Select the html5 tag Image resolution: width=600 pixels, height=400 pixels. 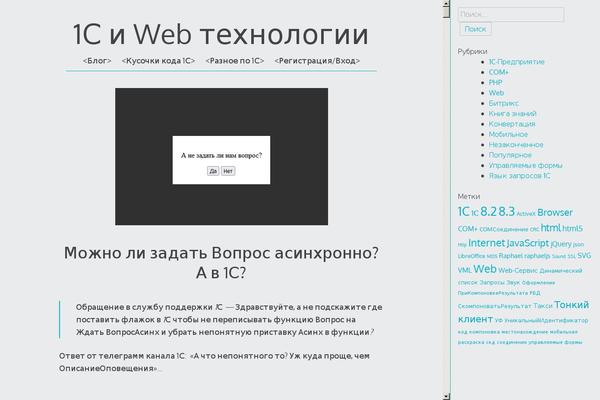click(x=572, y=229)
